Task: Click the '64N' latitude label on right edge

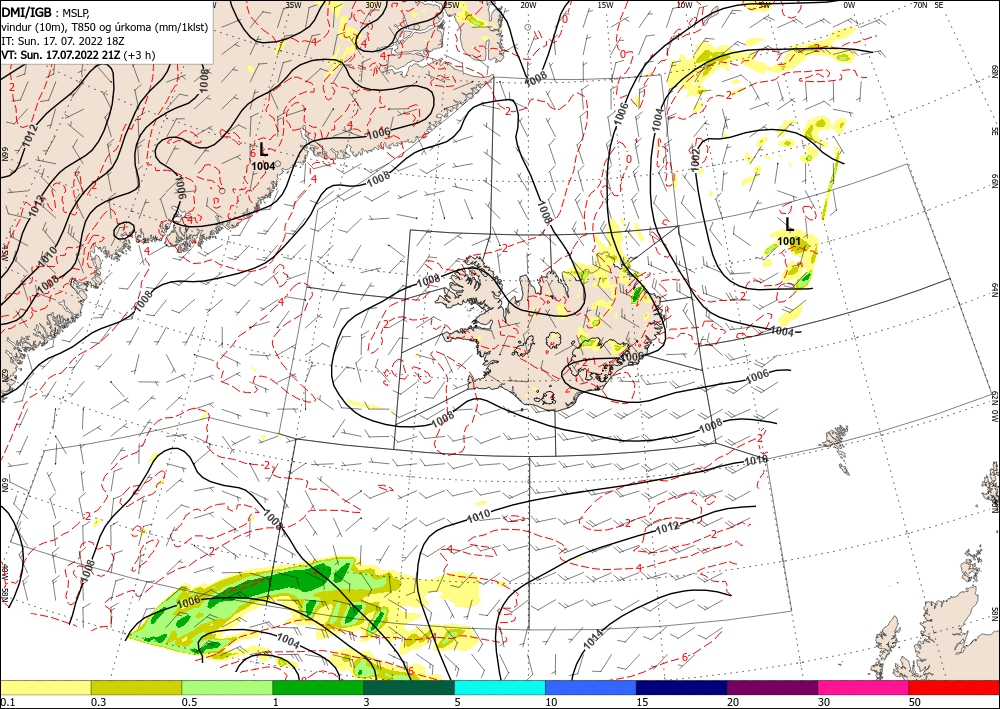Action: [x=995, y=290]
